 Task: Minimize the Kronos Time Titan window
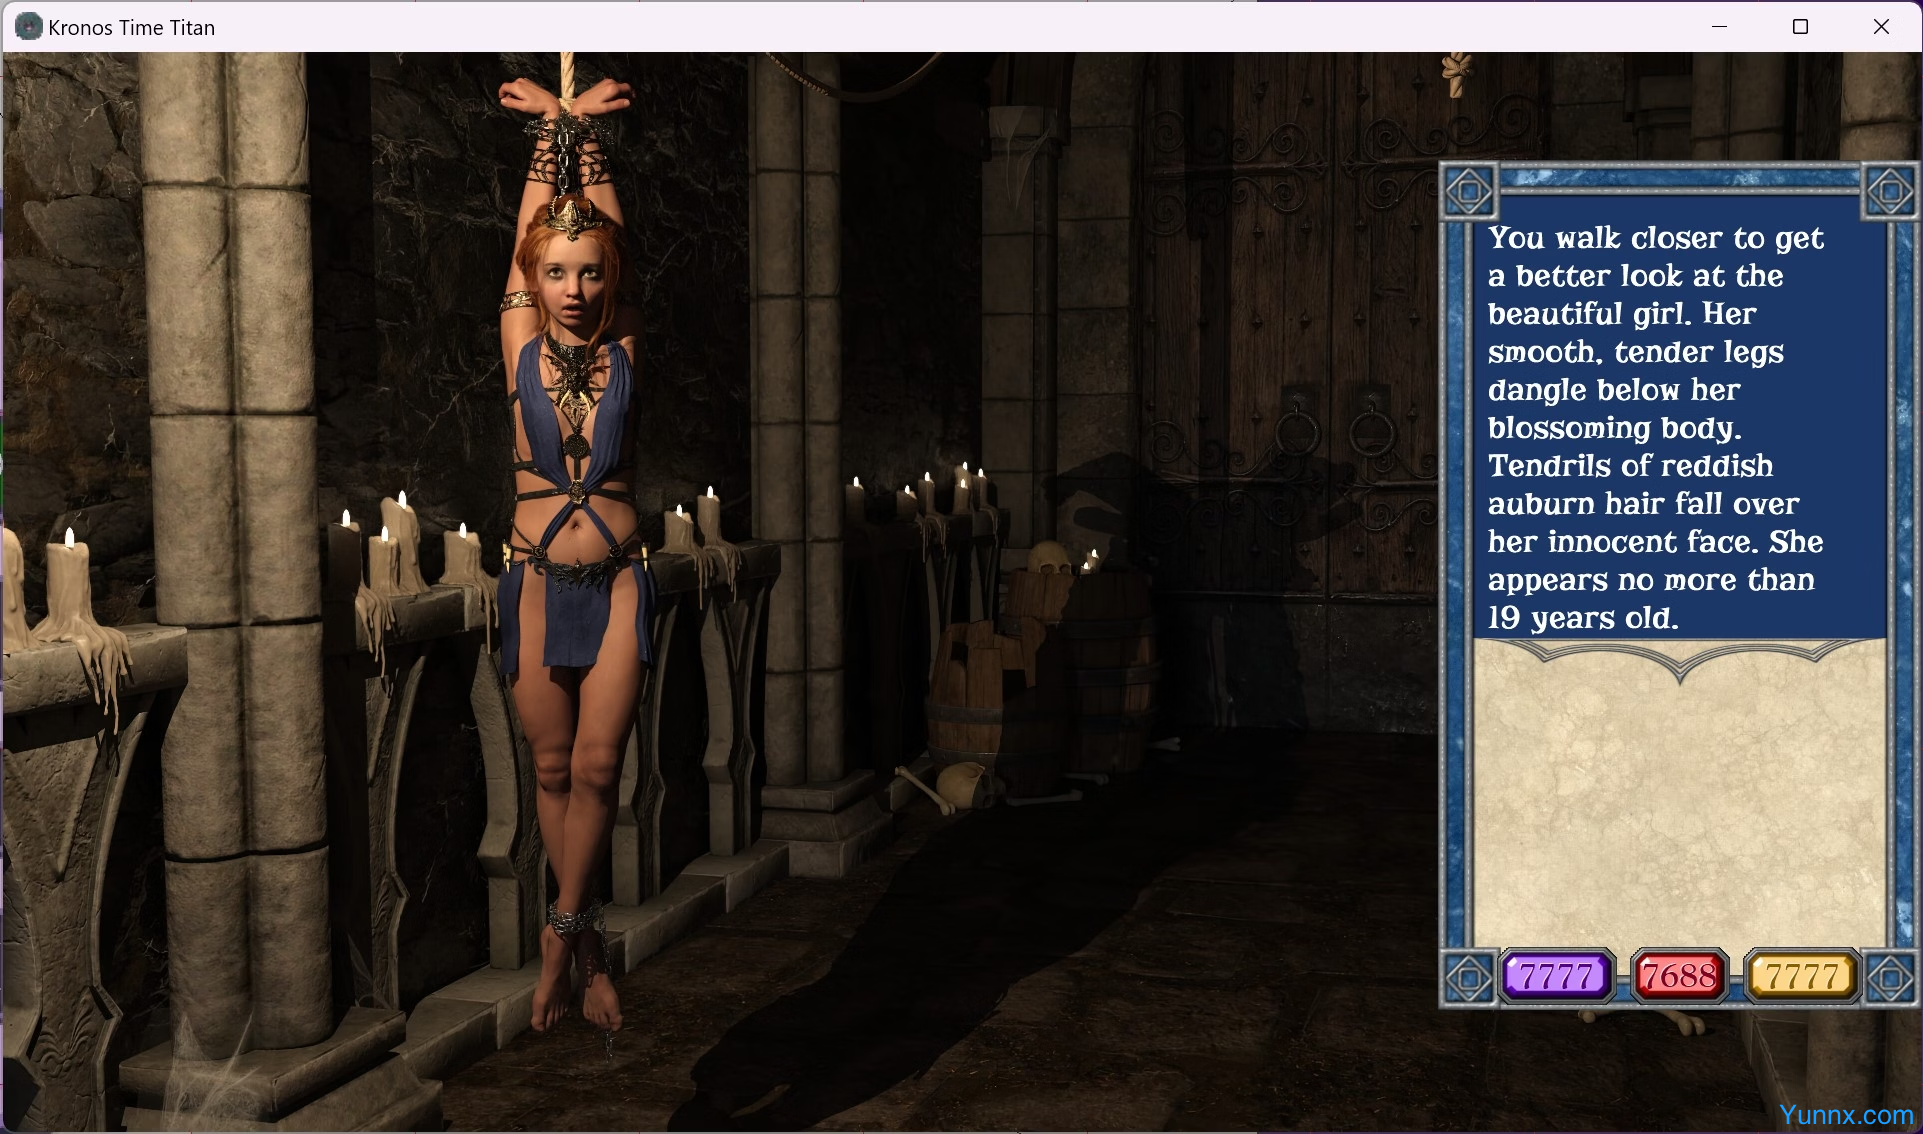1719,27
